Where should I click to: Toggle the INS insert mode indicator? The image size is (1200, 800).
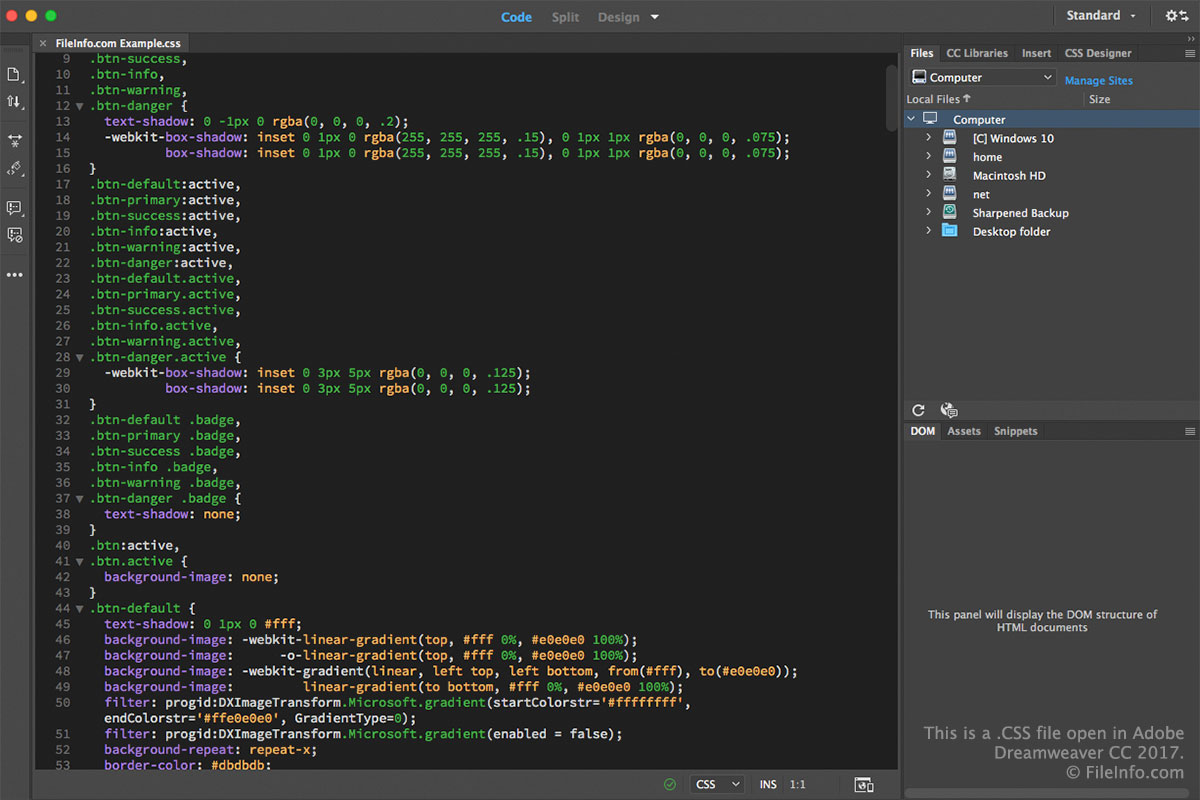tap(767, 785)
